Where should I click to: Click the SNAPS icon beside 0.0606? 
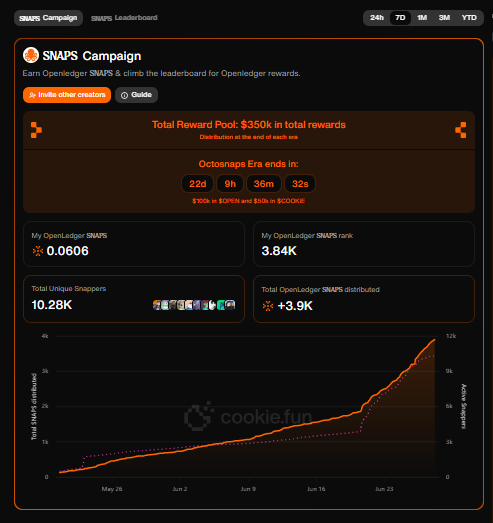tap(38, 251)
